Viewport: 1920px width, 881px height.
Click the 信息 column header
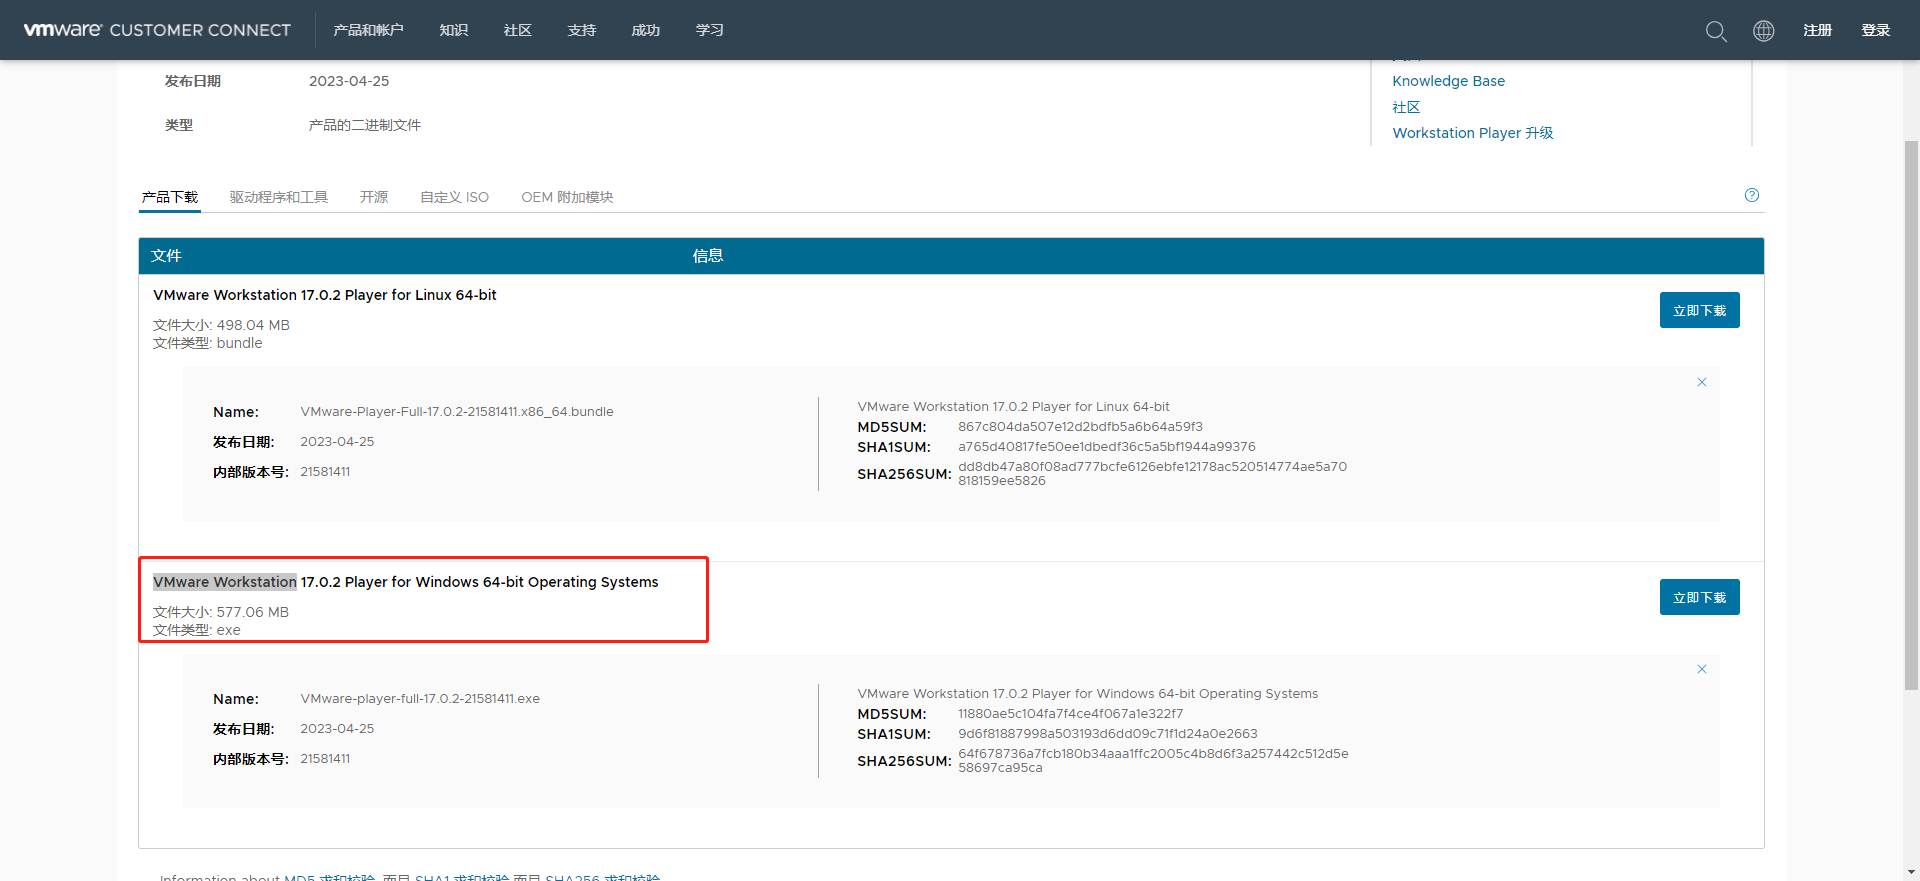pos(708,256)
